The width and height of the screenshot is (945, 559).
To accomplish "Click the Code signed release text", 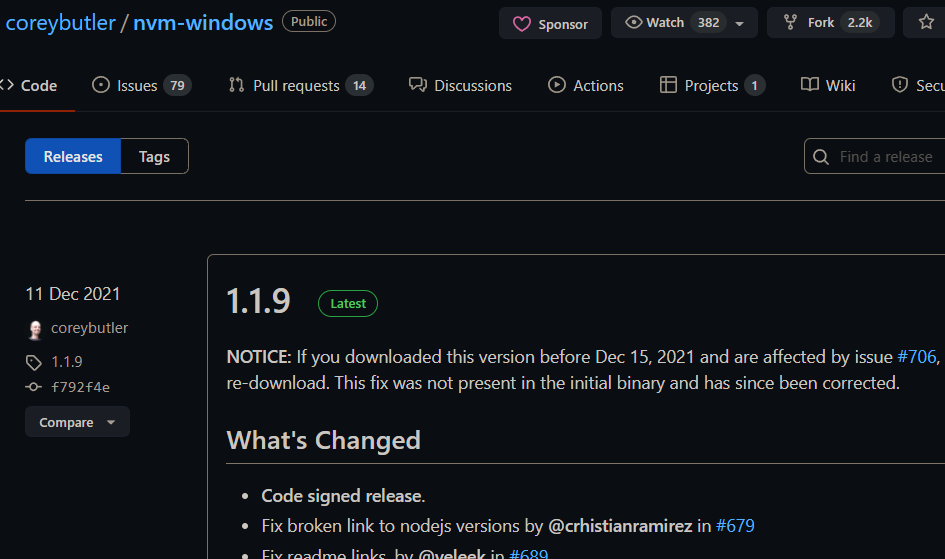I will (344, 496).
